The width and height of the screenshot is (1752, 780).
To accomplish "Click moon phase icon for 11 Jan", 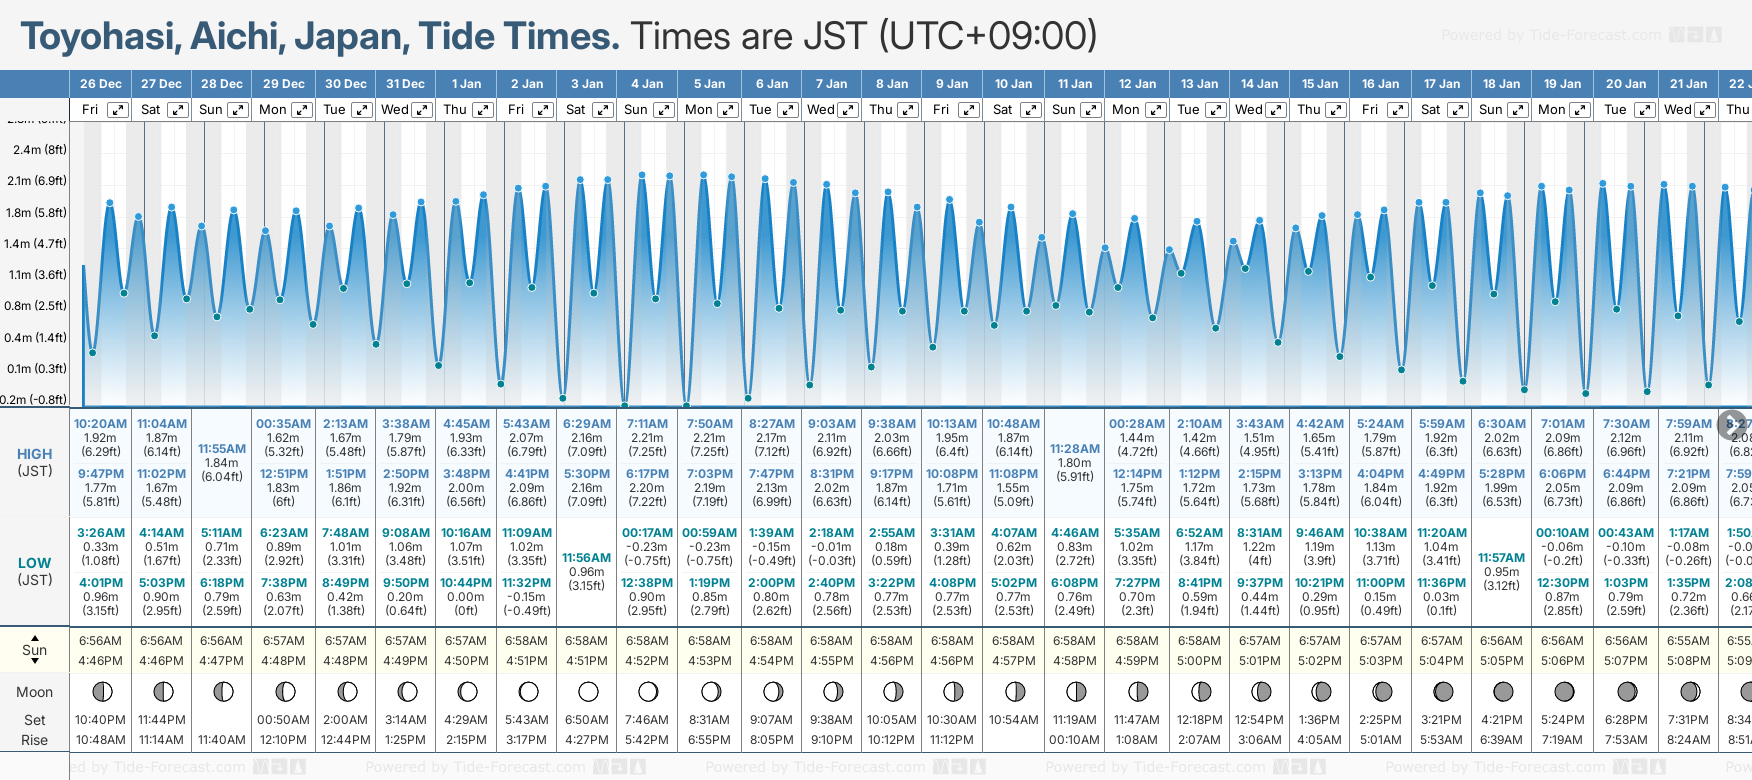I will pos(1076,691).
